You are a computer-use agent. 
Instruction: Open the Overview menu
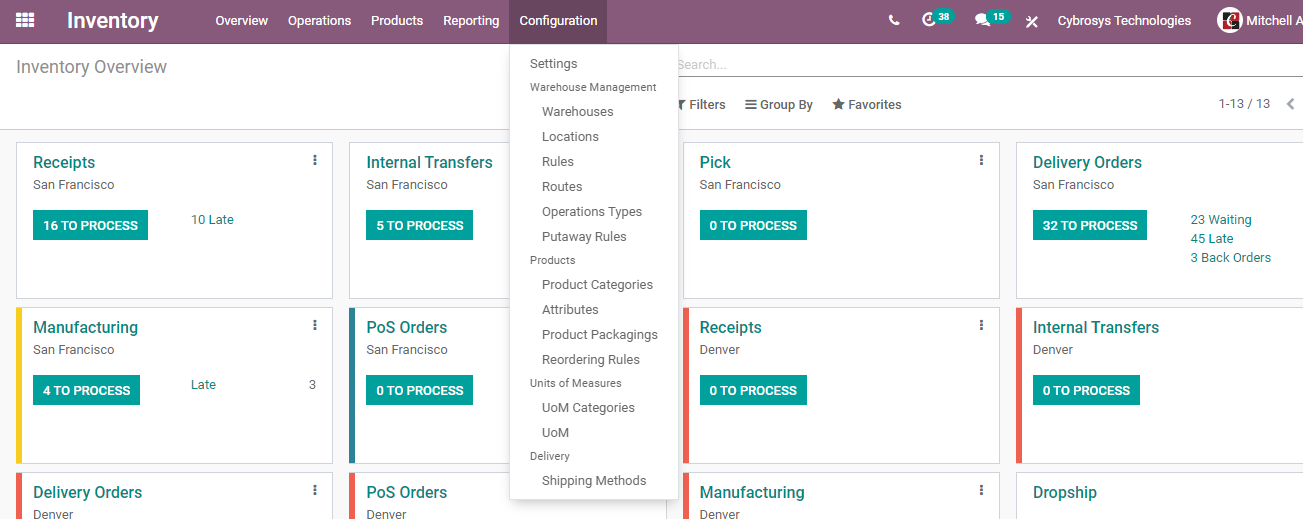pyautogui.click(x=242, y=20)
